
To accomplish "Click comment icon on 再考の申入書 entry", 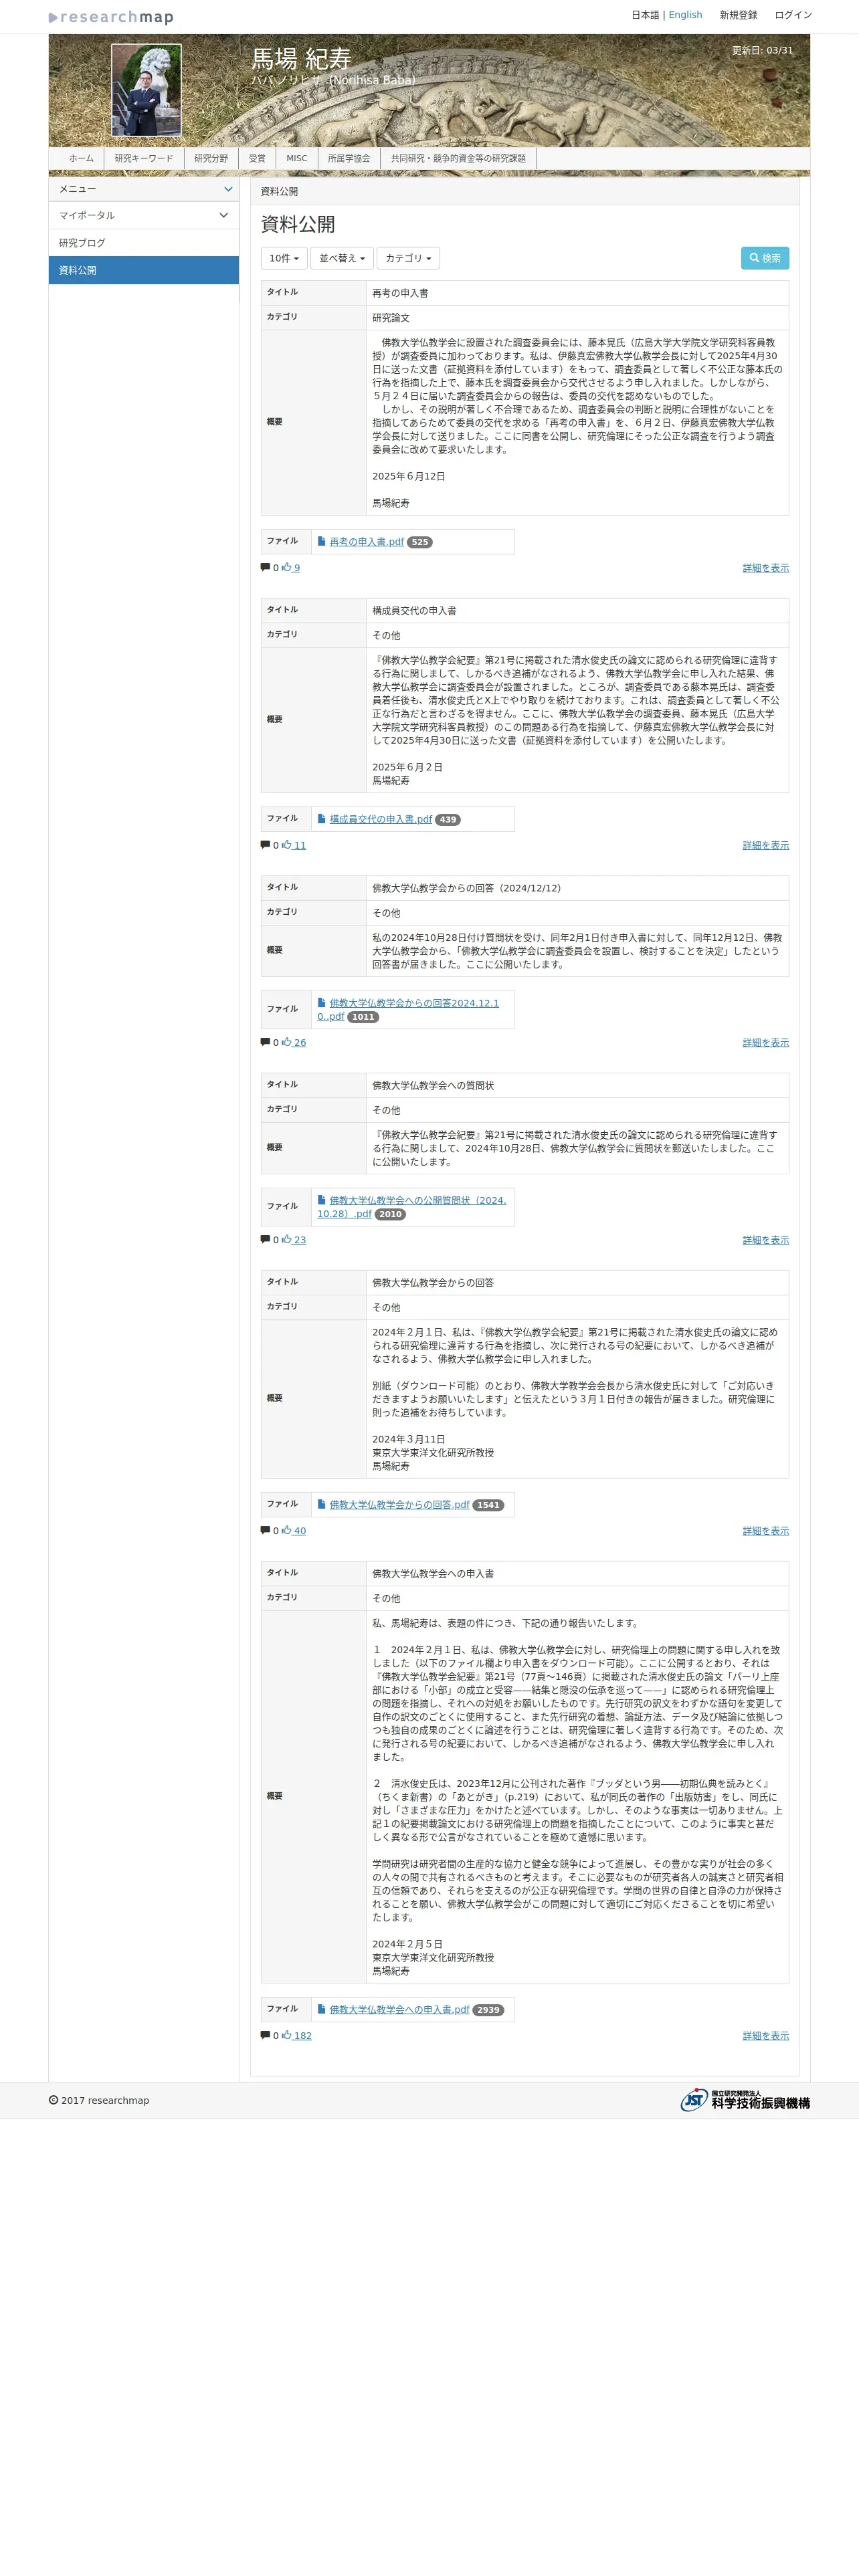I will (x=265, y=568).
